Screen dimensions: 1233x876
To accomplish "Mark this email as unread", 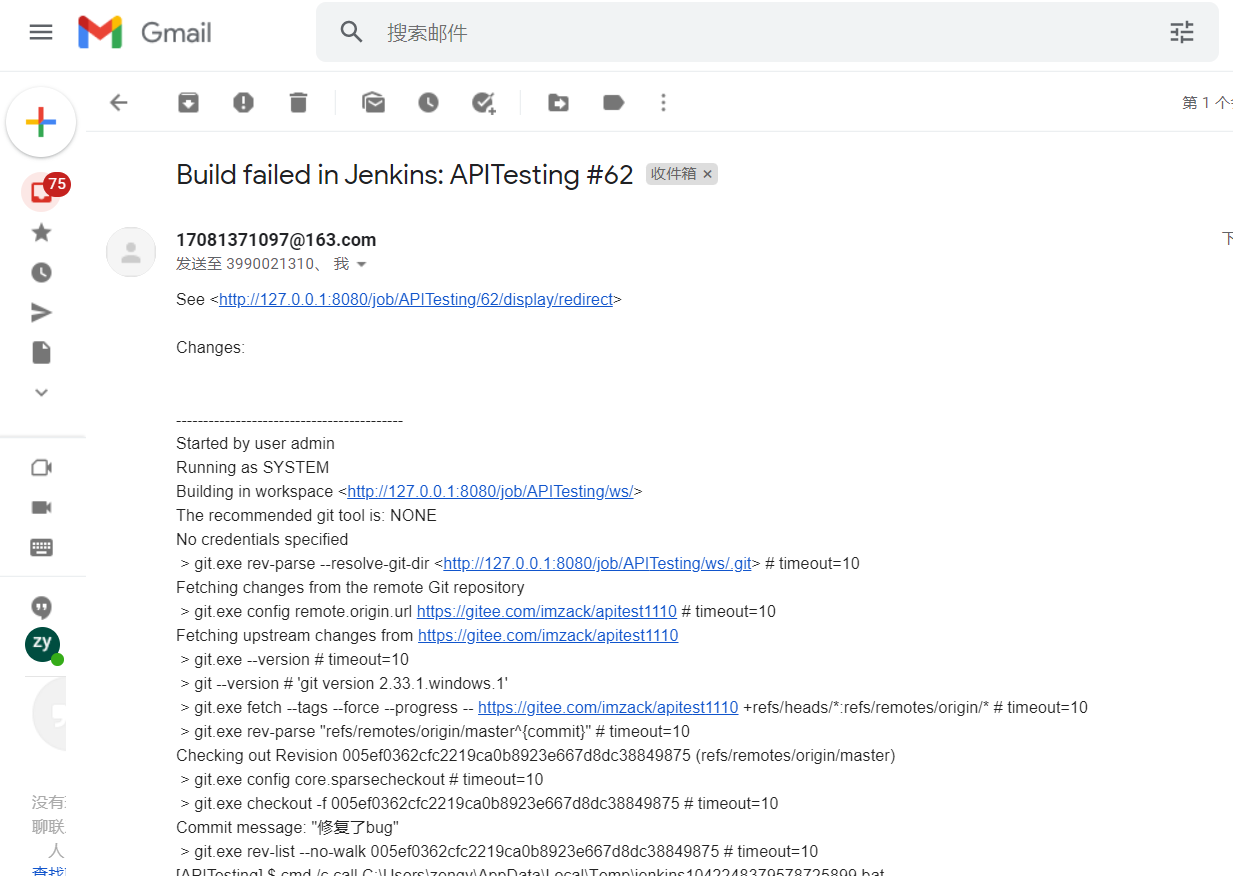I will pos(374,102).
